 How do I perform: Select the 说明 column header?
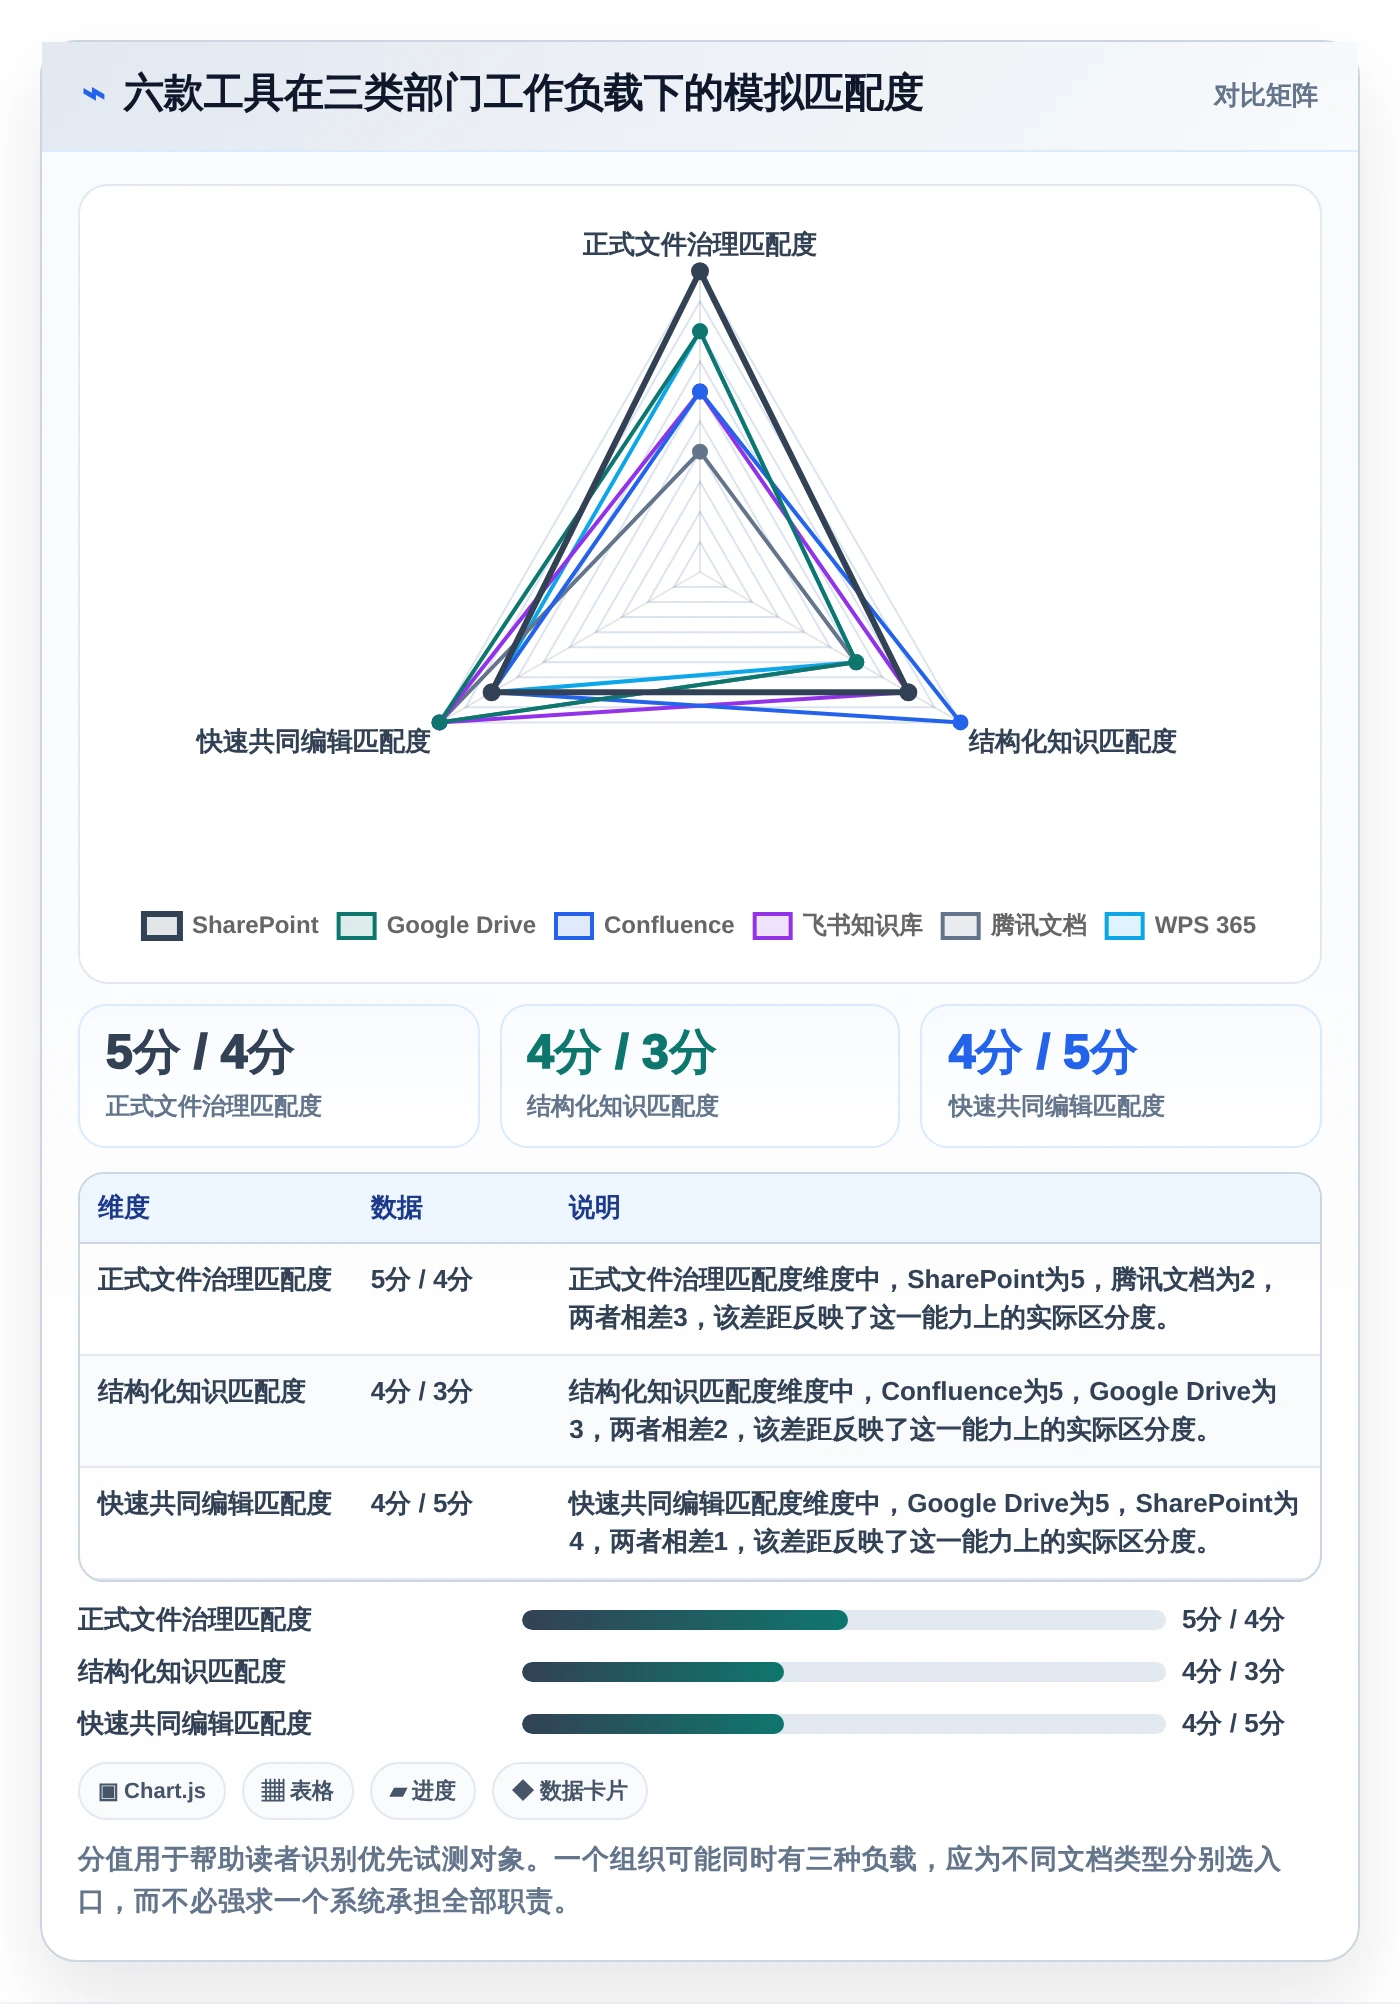point(595,1208)
